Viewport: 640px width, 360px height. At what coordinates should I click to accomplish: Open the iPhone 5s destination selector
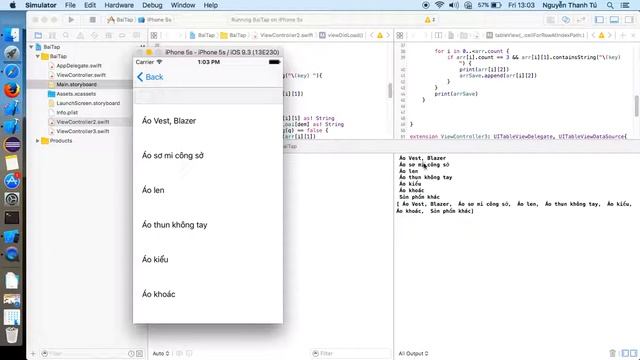tap(155, 20)
